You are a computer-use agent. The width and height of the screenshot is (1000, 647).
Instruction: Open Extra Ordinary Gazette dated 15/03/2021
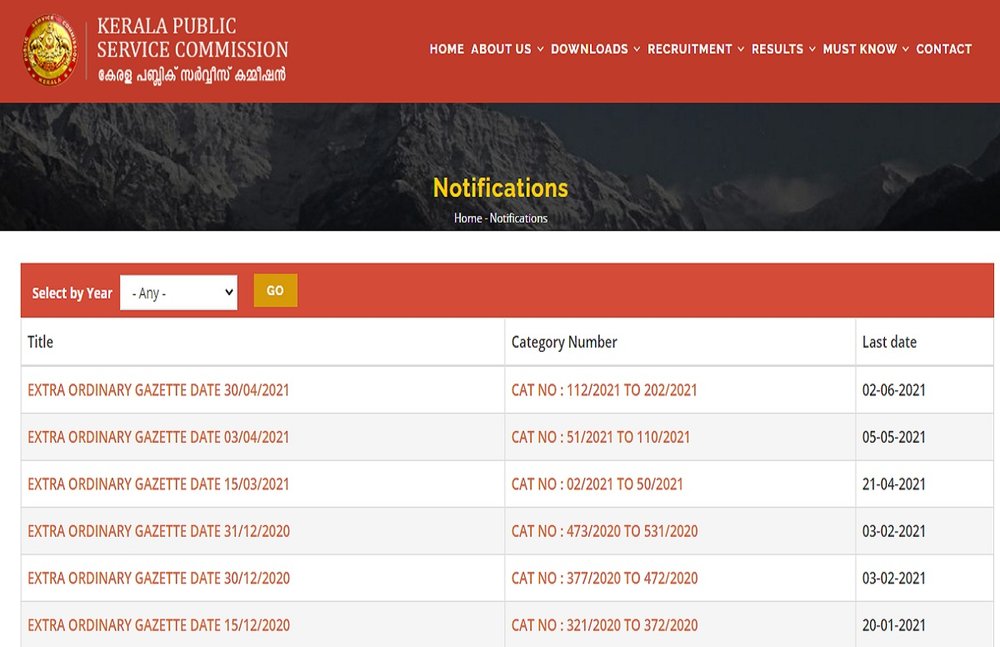coord(158,484)
